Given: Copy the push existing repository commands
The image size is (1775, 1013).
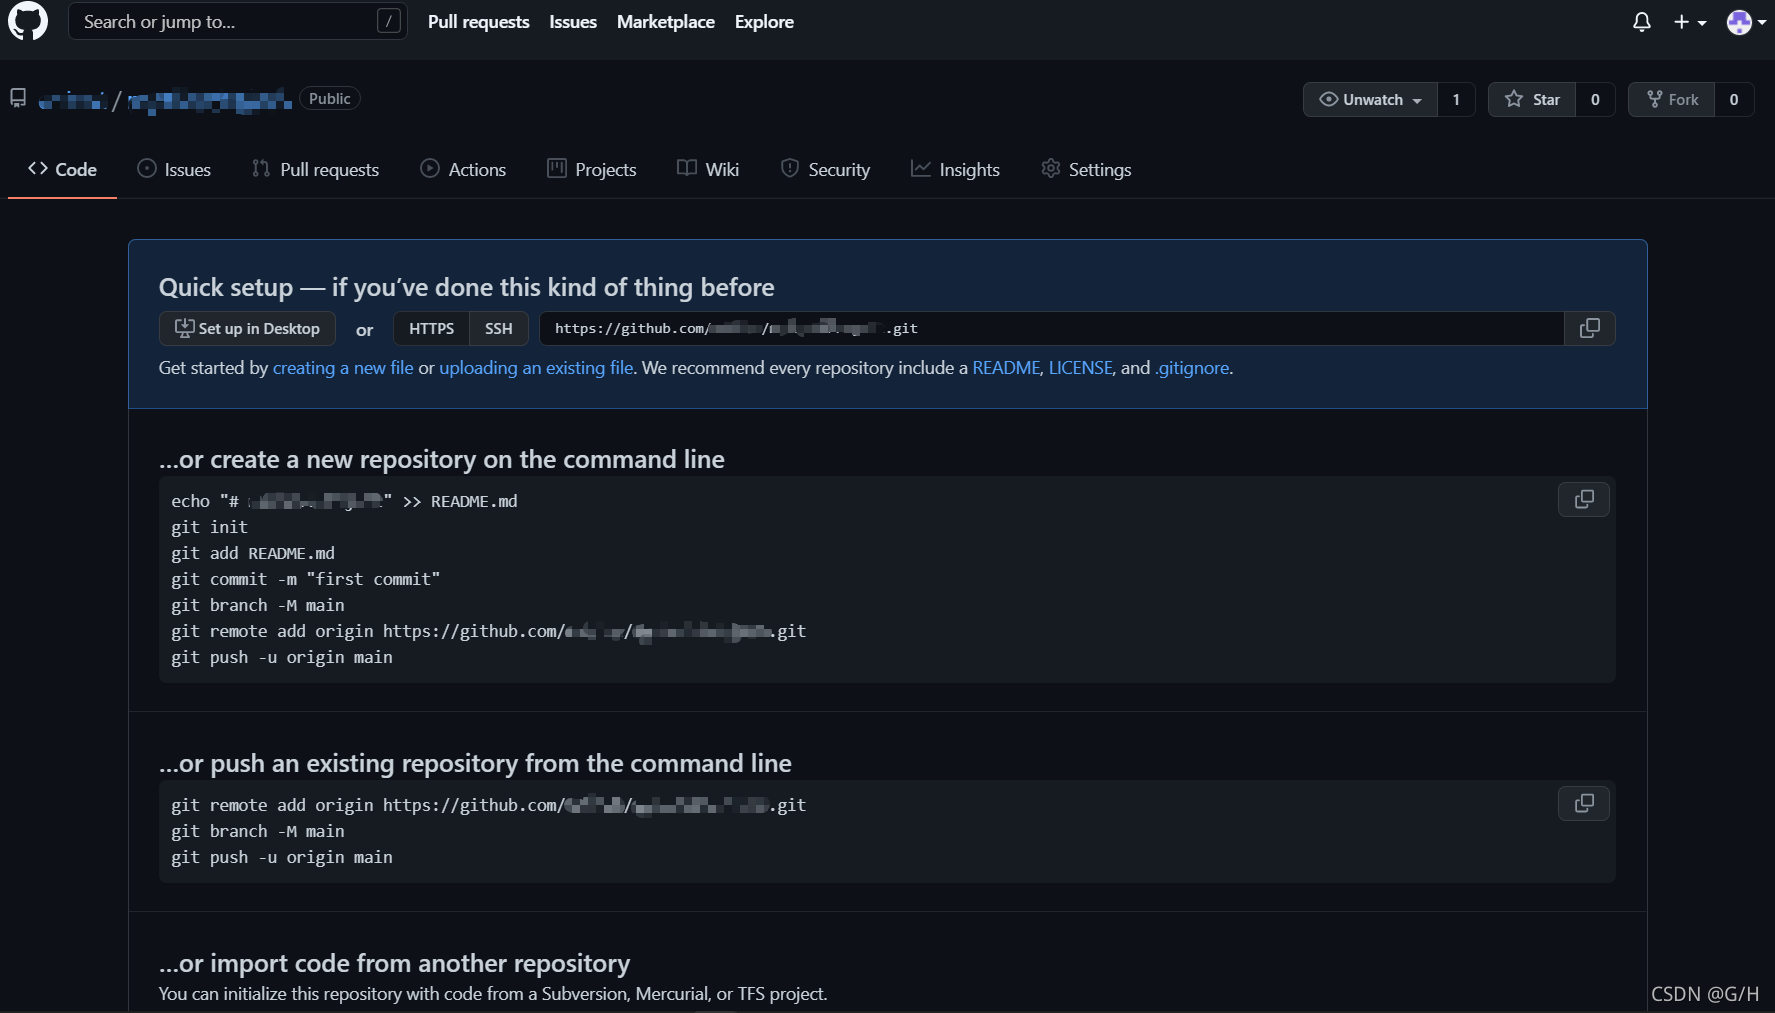Looking at the screenshot, I should coord(1583,803).
